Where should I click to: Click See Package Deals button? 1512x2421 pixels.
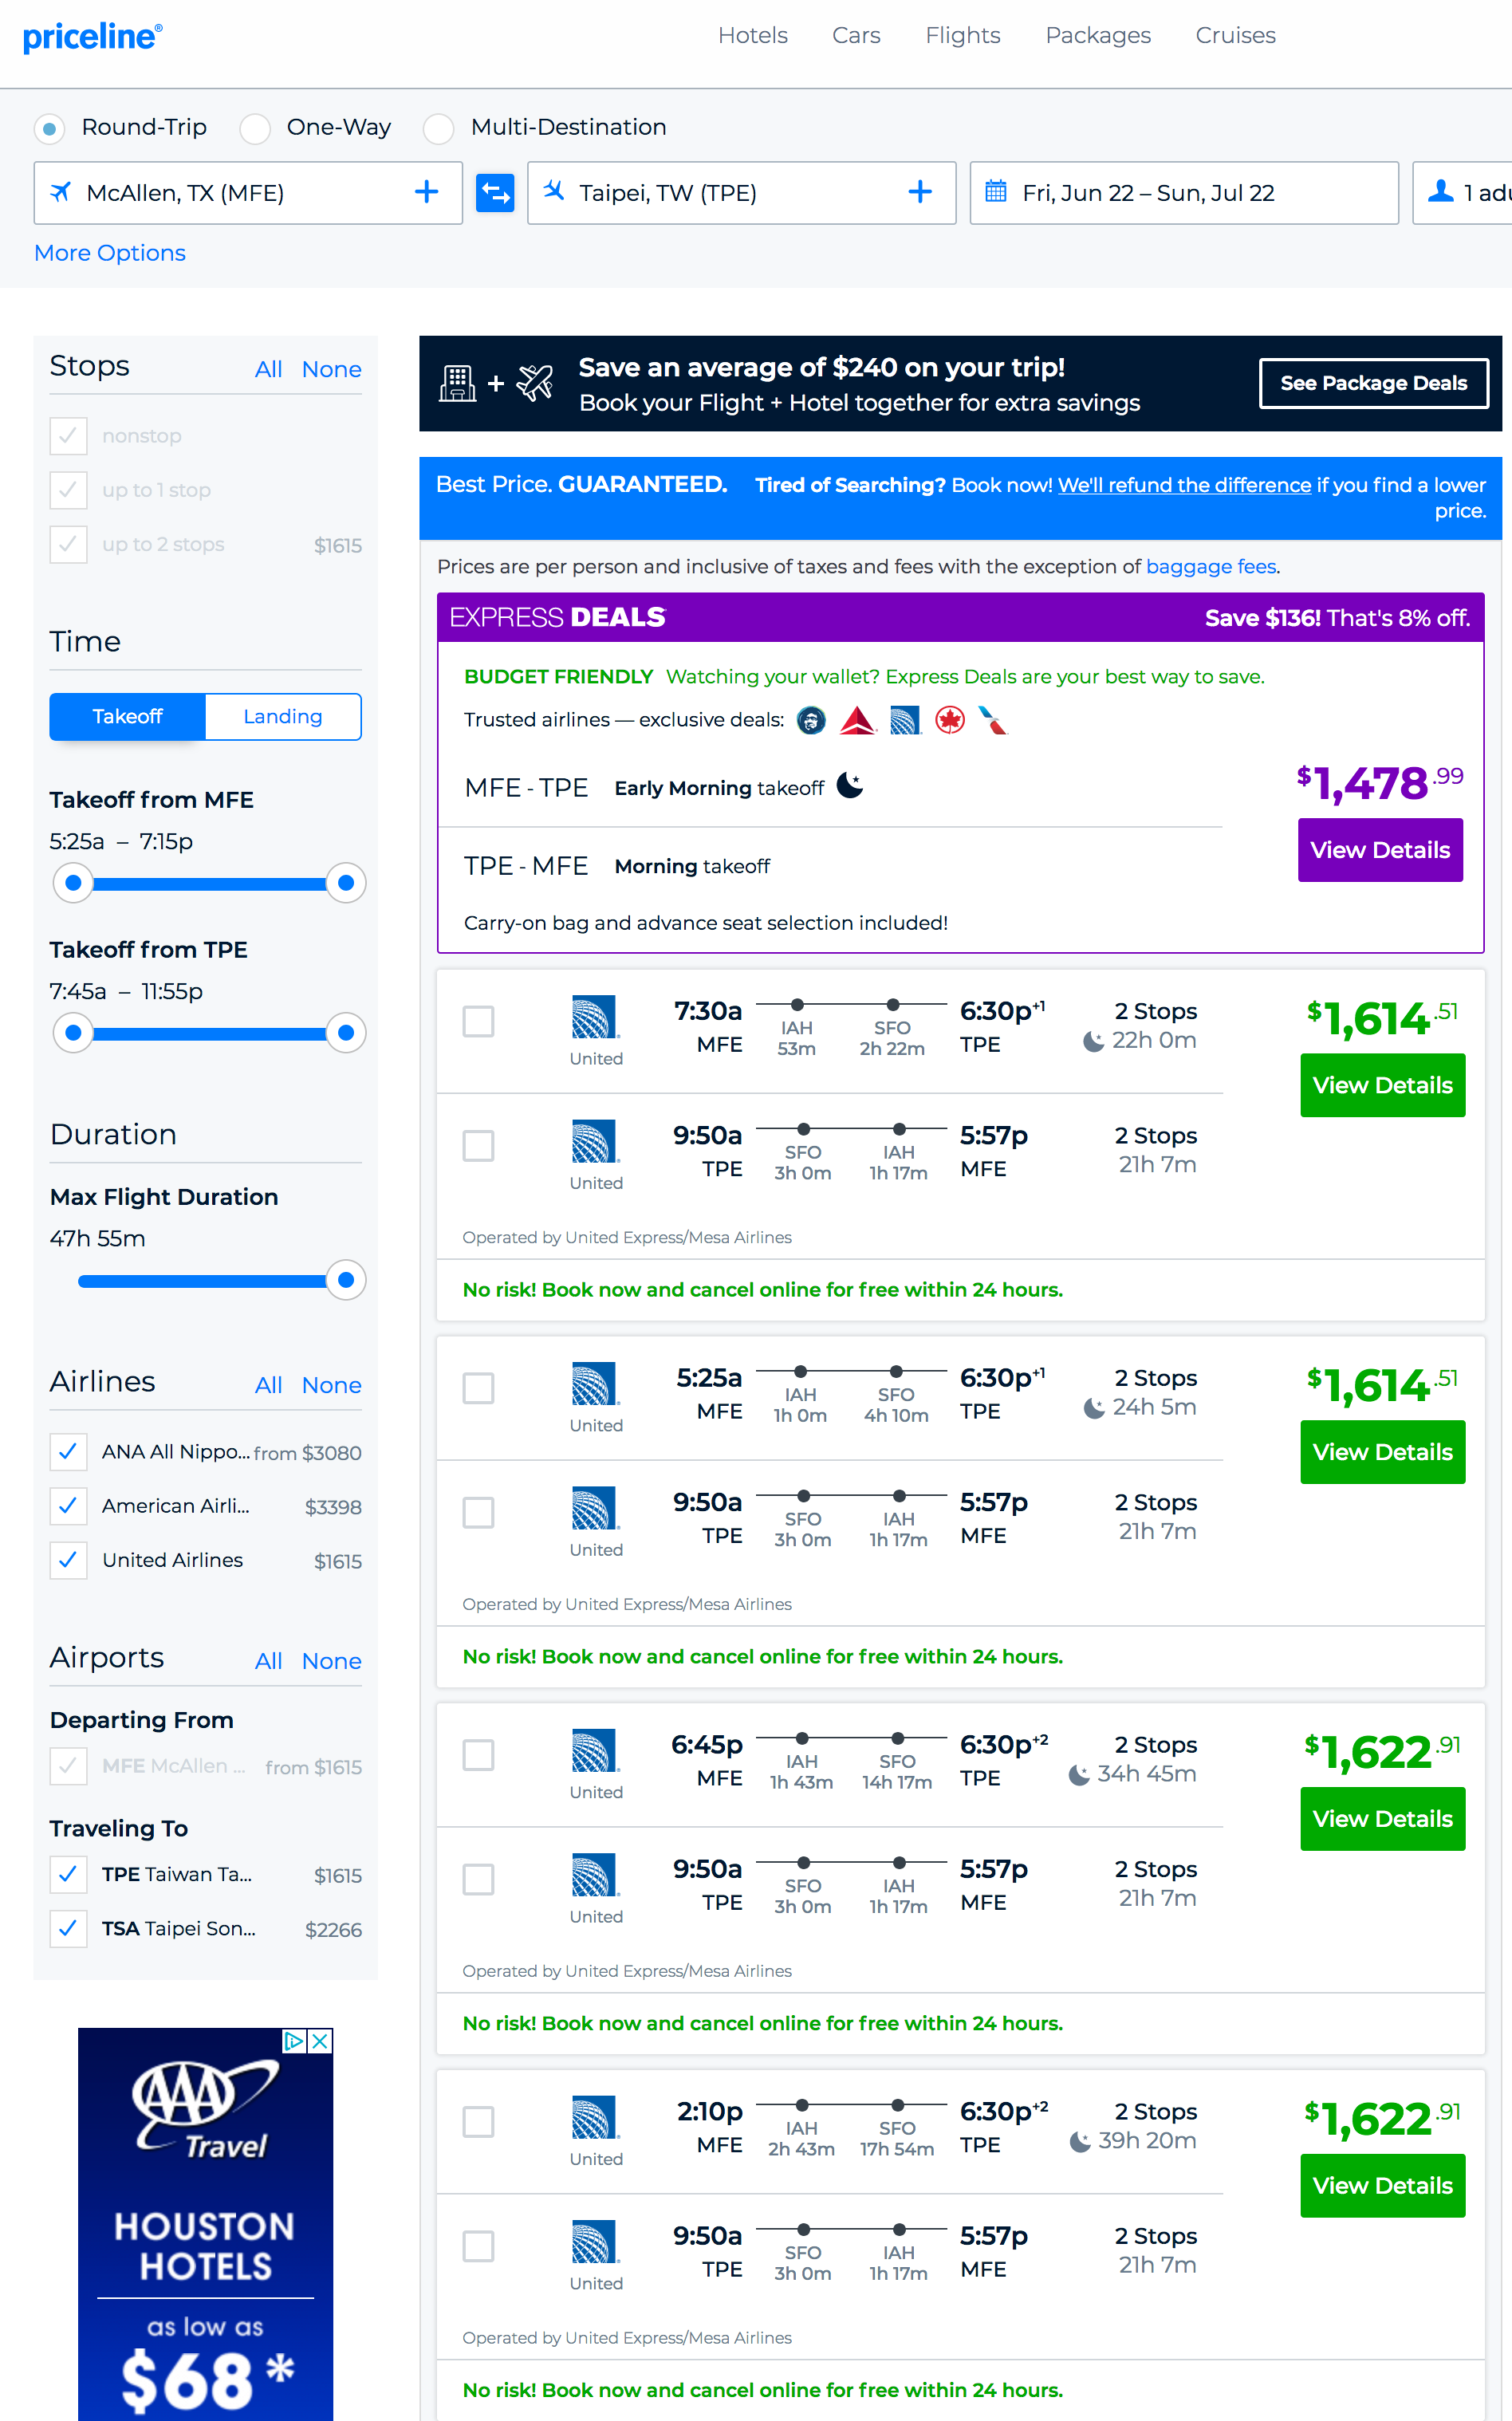click(1373, 383)
